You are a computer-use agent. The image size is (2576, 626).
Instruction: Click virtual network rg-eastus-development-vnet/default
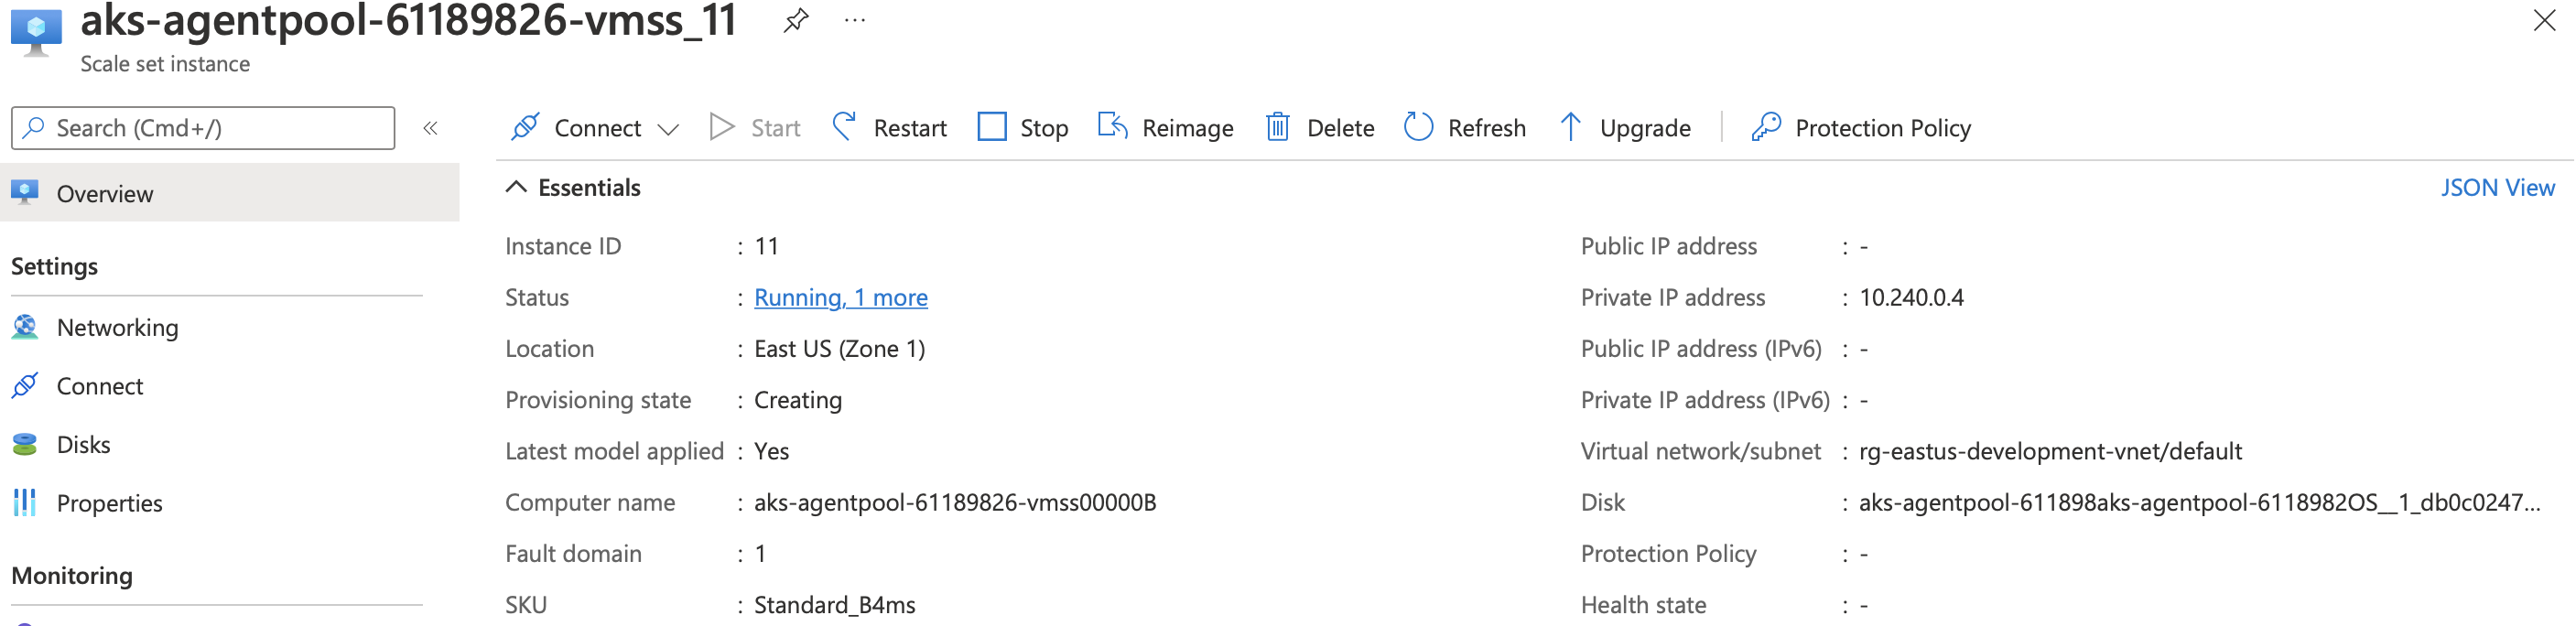click(x=2050, y=451)
